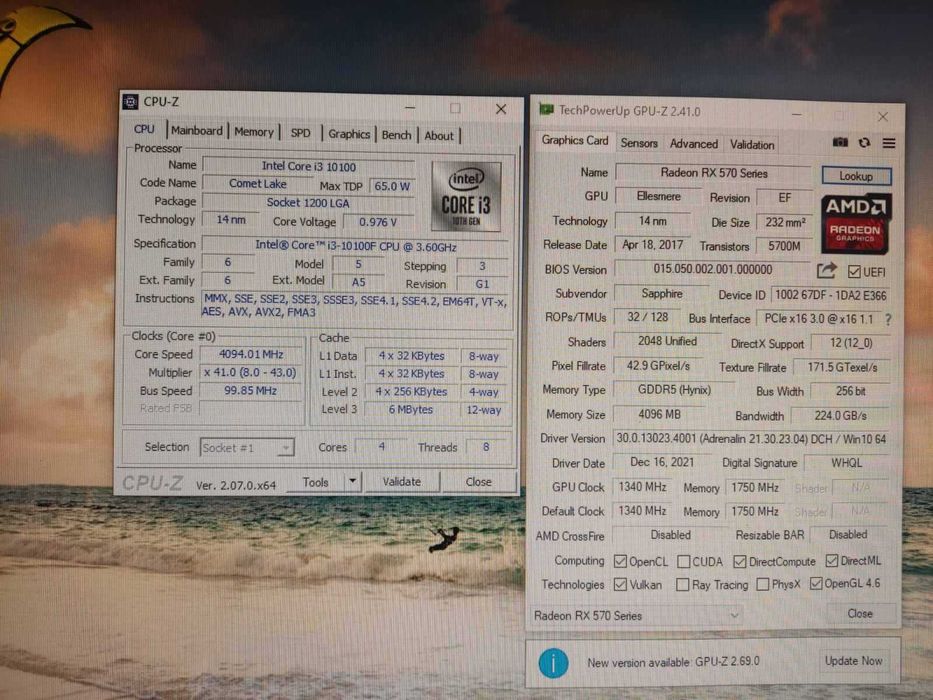Click the Memory Type GDDR5 (Hynix) value

click(674, 390)
